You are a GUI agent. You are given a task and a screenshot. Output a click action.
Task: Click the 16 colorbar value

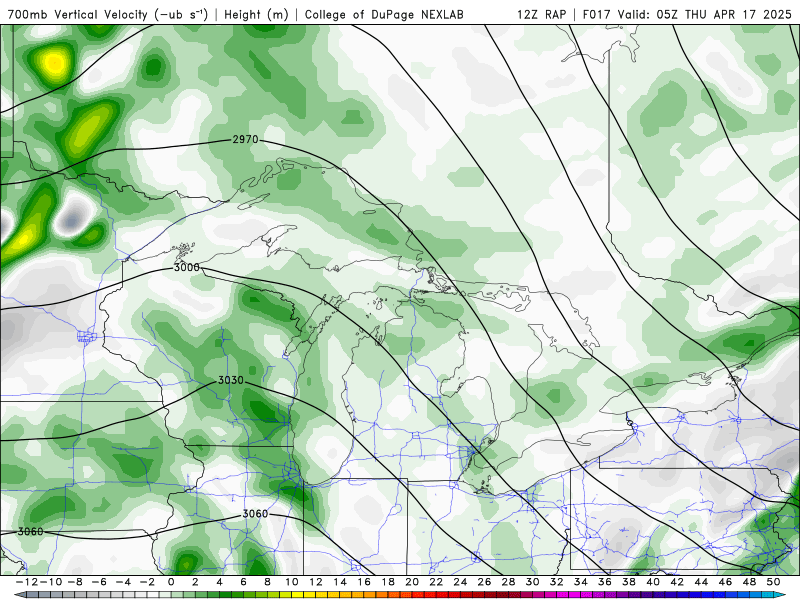click(x=364, y=582)
